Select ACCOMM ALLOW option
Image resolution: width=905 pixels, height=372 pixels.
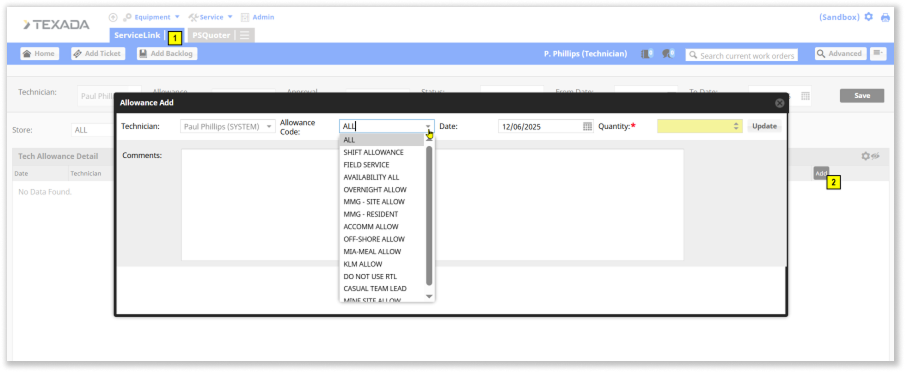click(382, 227)
